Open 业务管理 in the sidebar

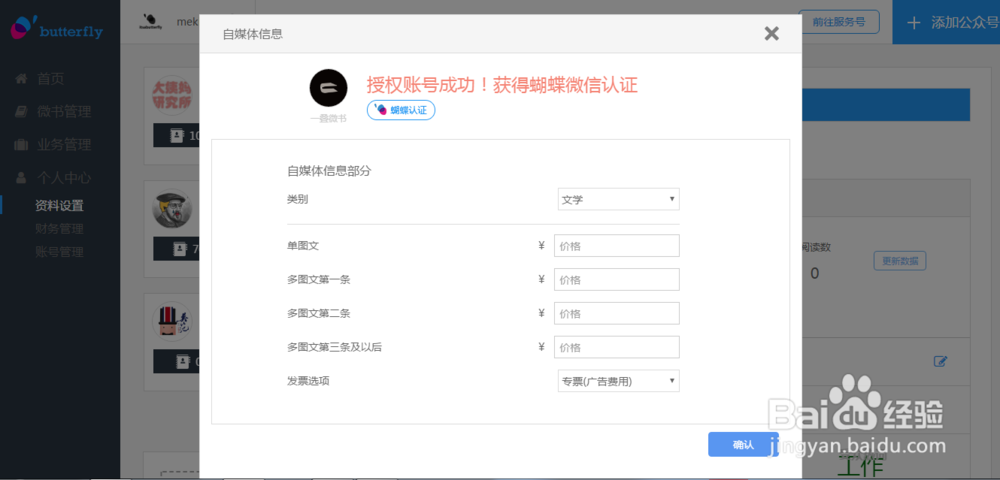[x=64, y=145]
